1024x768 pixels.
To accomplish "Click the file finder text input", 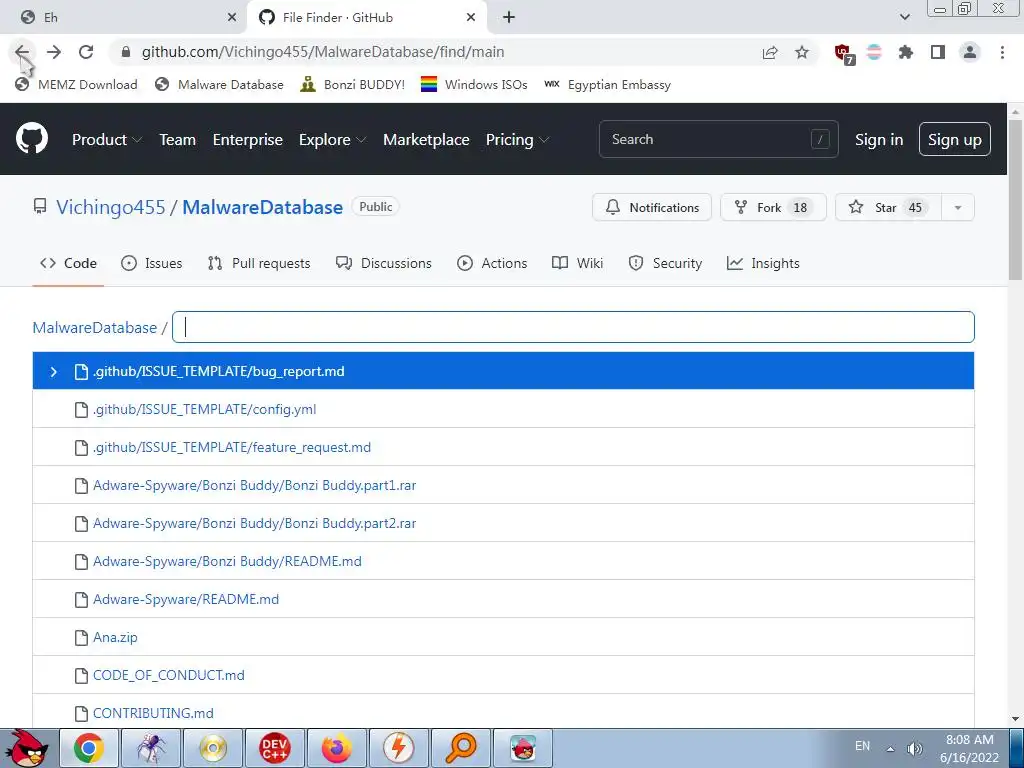I will [573, 327].
